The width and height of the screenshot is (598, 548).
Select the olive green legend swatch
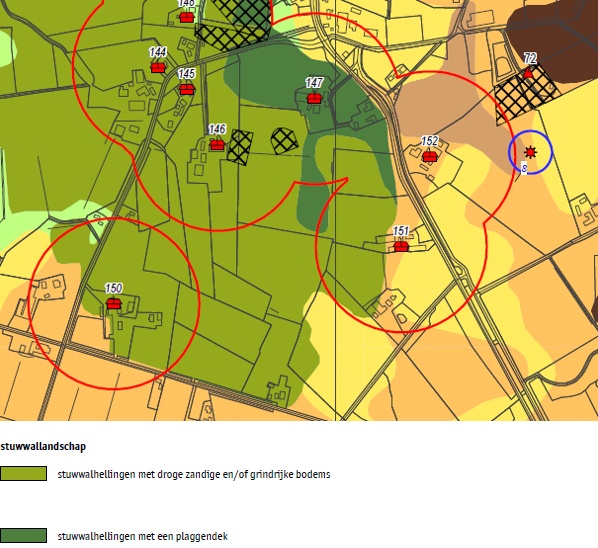pyautogui.click(x=24, y=474)
